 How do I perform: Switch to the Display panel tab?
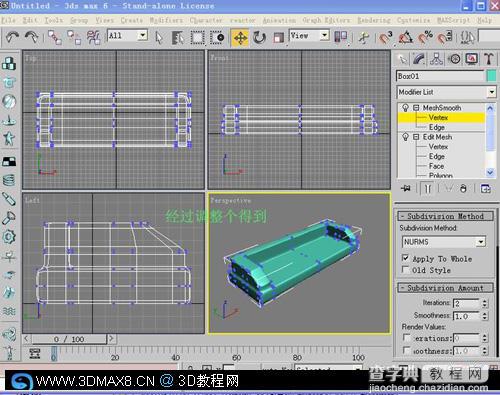471,59
